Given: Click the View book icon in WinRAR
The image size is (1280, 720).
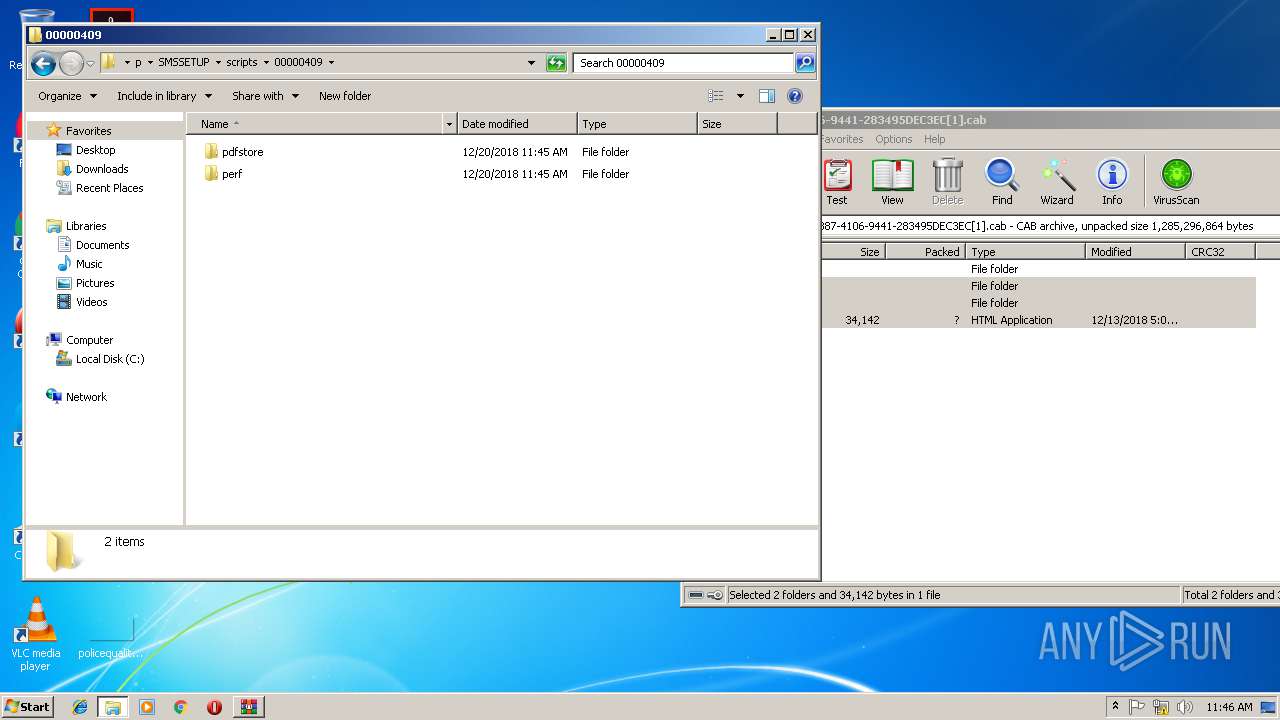Looking at the screenshot, I should coord(892,182).
